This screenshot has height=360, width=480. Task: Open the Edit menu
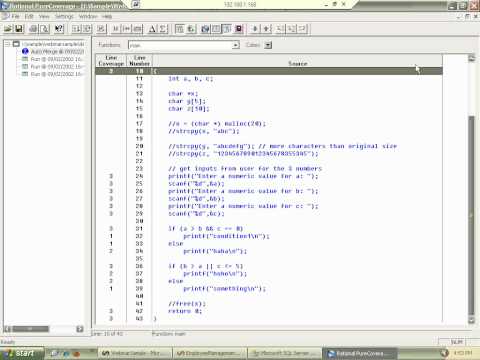[x=29, y=16]
